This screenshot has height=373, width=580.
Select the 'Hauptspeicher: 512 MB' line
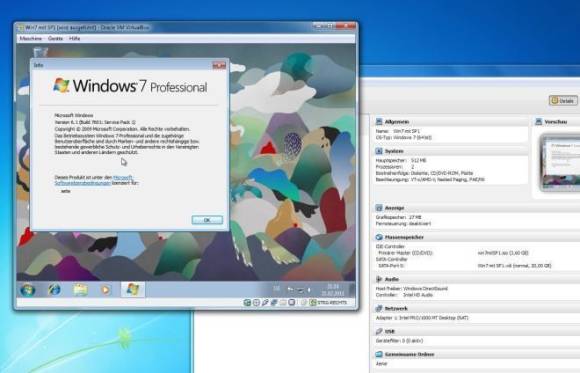[401, 160]
